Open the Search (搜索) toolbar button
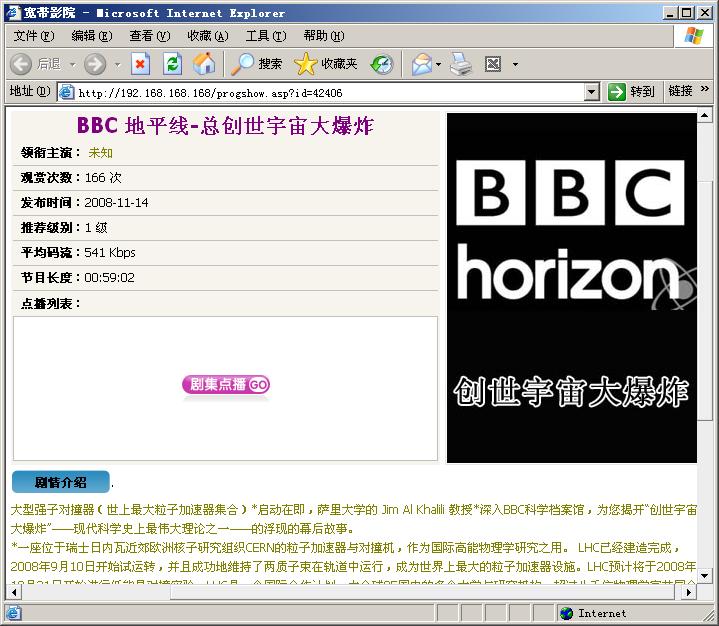Viewport: 719px width, 626px height. pyautogui.click(x=256, y=64)
